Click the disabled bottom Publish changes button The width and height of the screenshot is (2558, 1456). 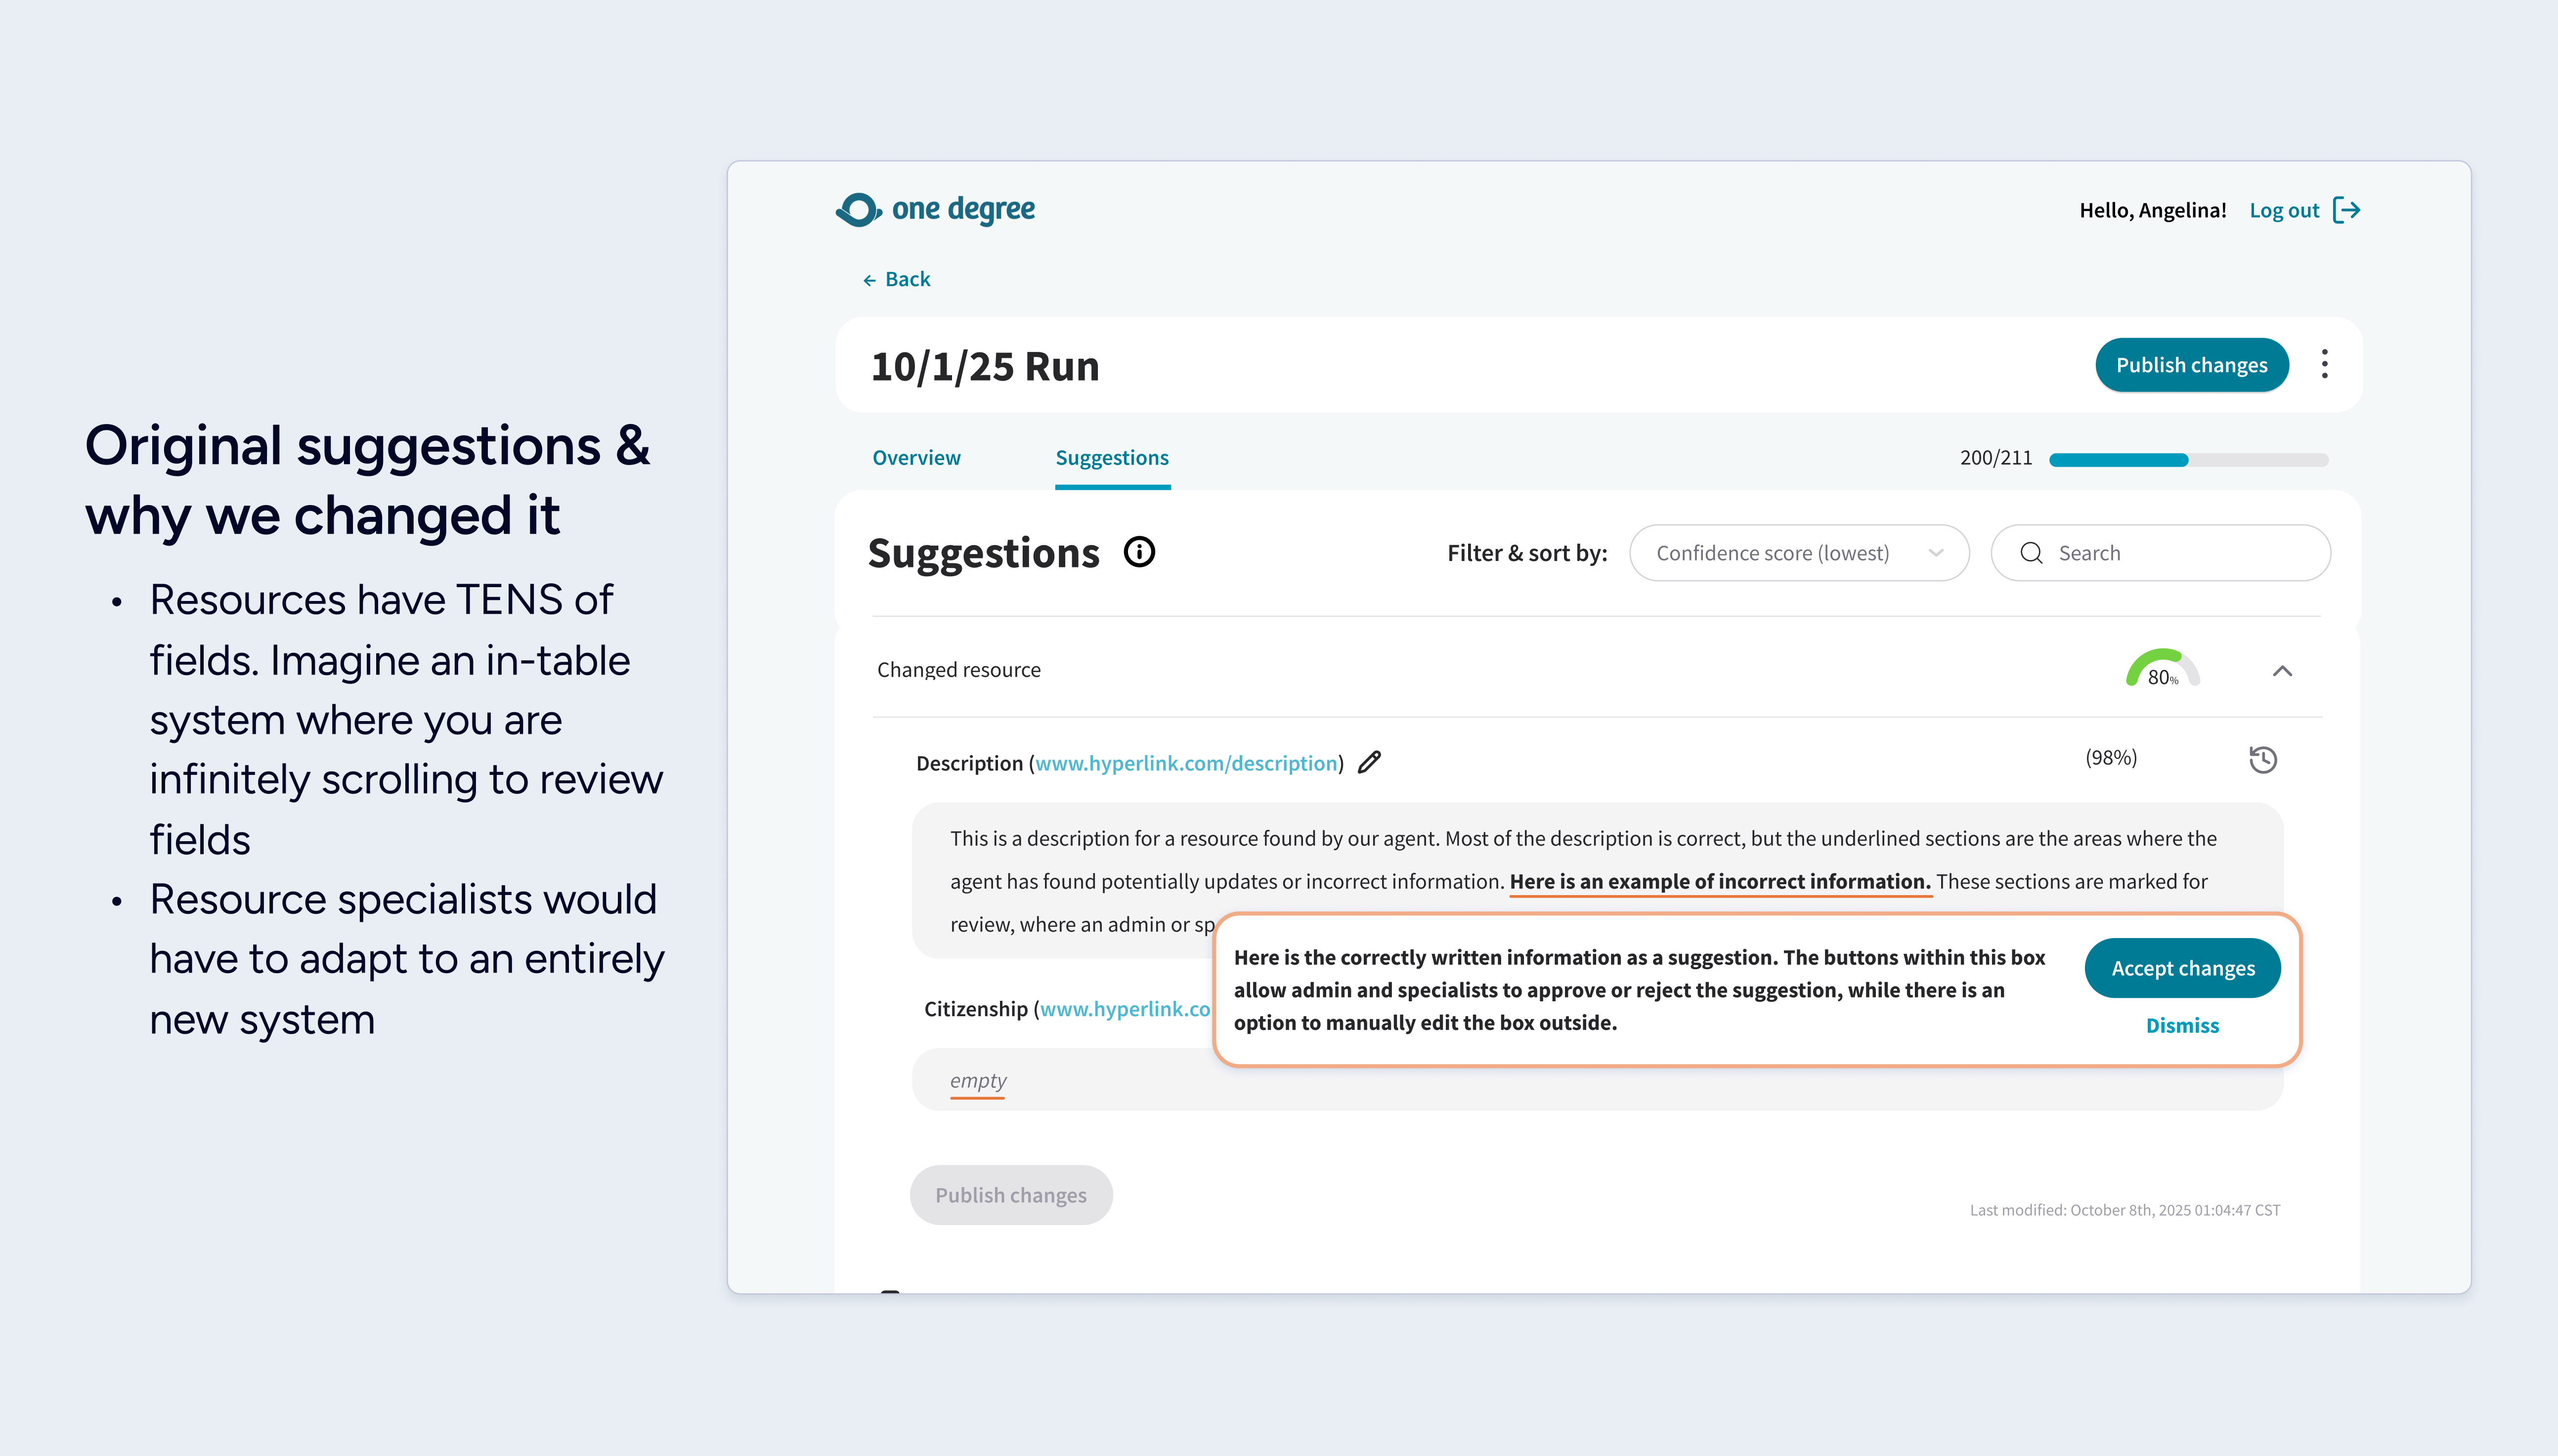[x=1010, y=1195]
